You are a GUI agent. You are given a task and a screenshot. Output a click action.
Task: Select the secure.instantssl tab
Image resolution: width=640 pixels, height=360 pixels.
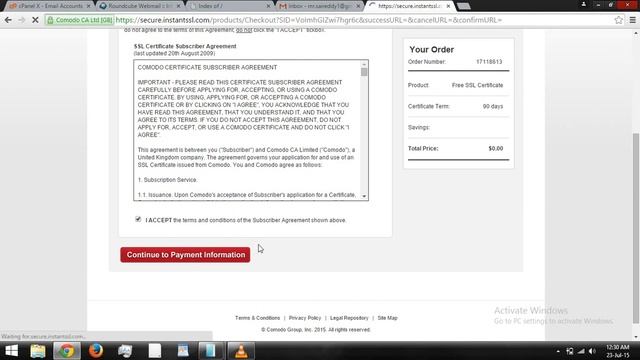[x=408, y=6]
